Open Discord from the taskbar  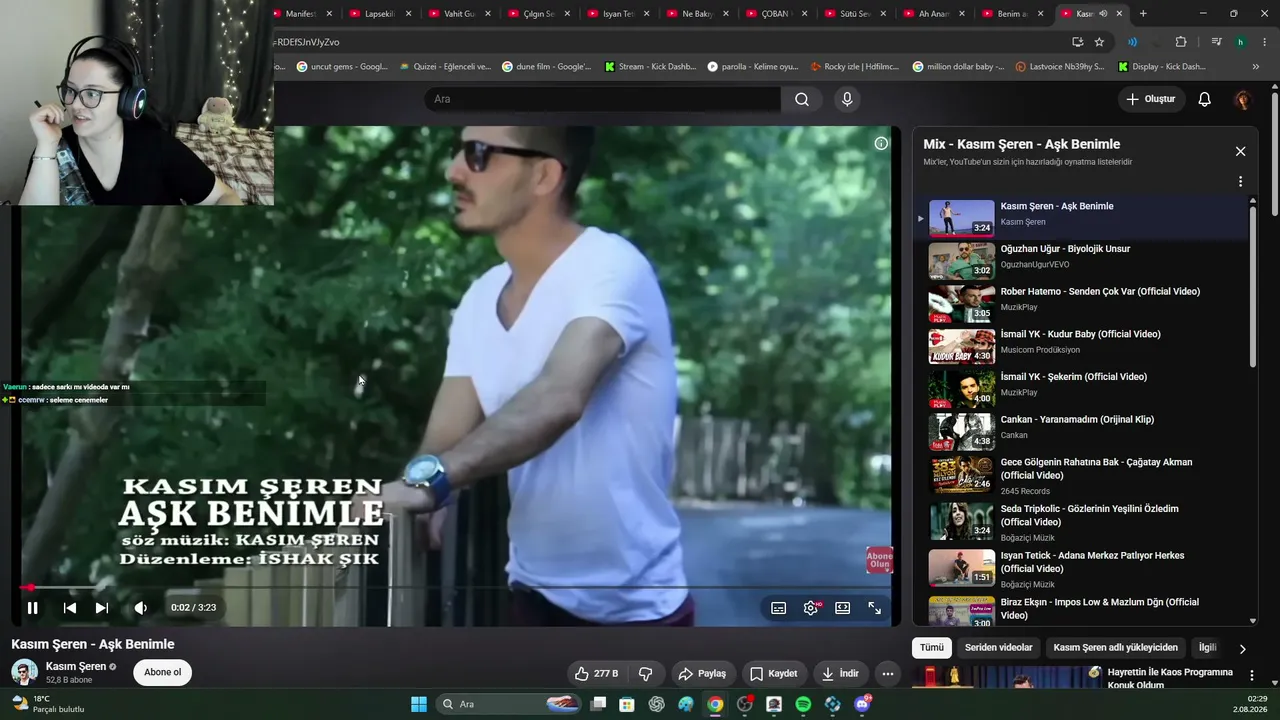(x=862, y=704)
